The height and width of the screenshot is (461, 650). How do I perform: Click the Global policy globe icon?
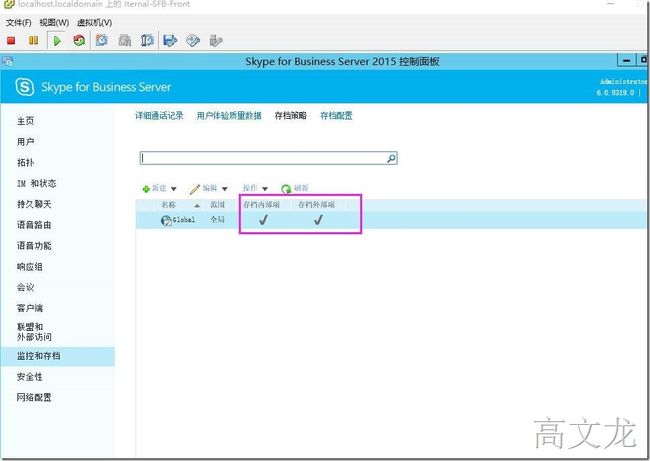(166, 220)
